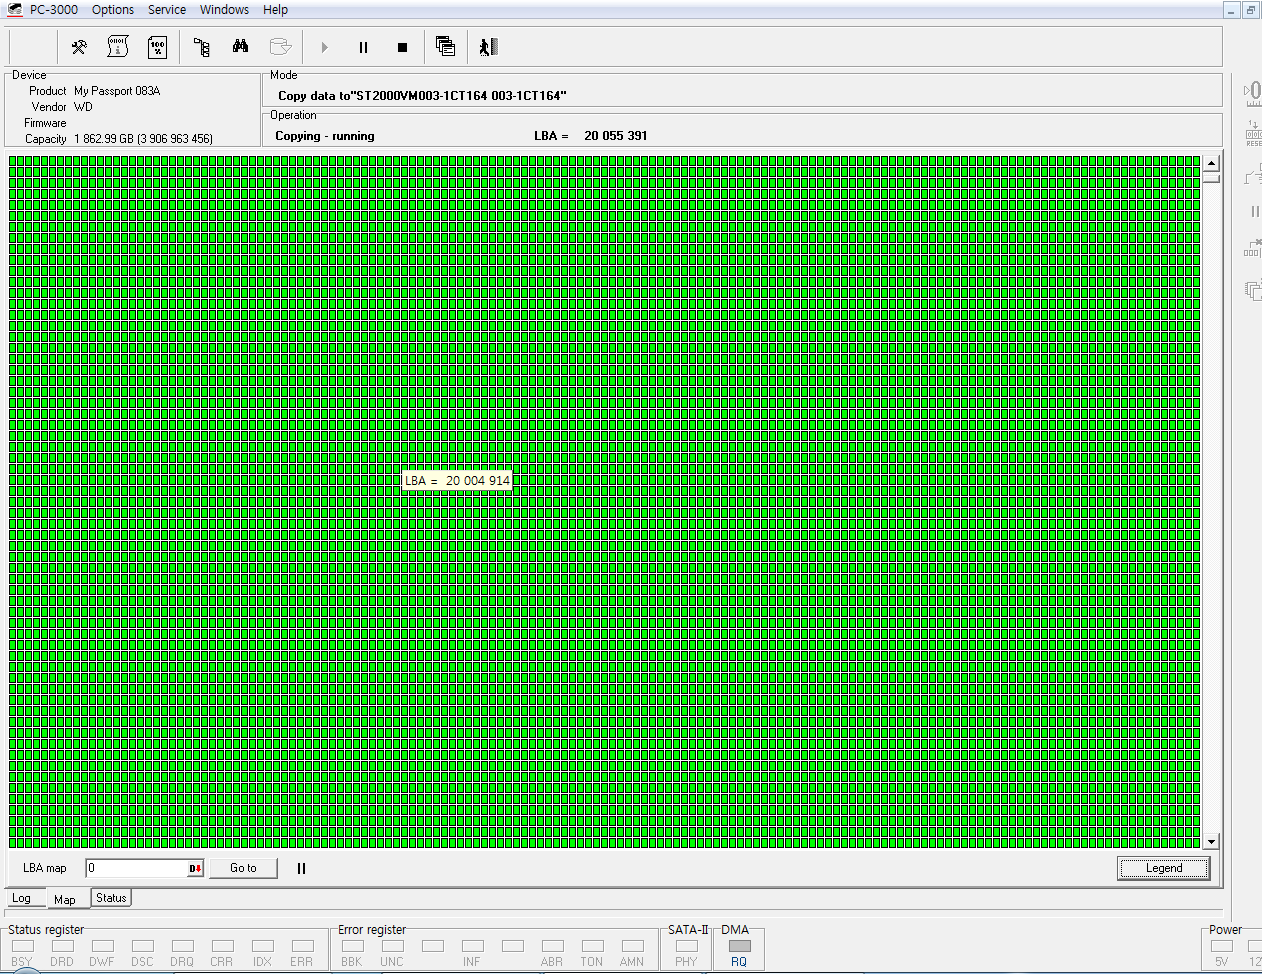Toggle the D arrow button in LBA field
The height and width of the screenshot is (974, 1262).
coord(195,868)
